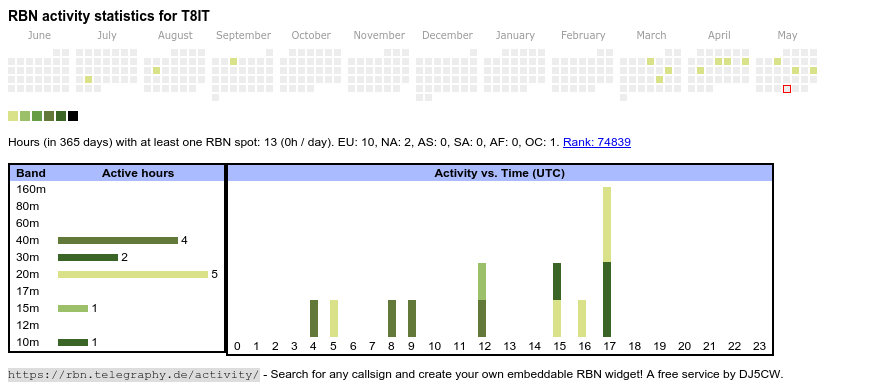This screenshot has height=390, width=870.
Task: Click the activity bar at hour 16
Action: coord(582,318)
